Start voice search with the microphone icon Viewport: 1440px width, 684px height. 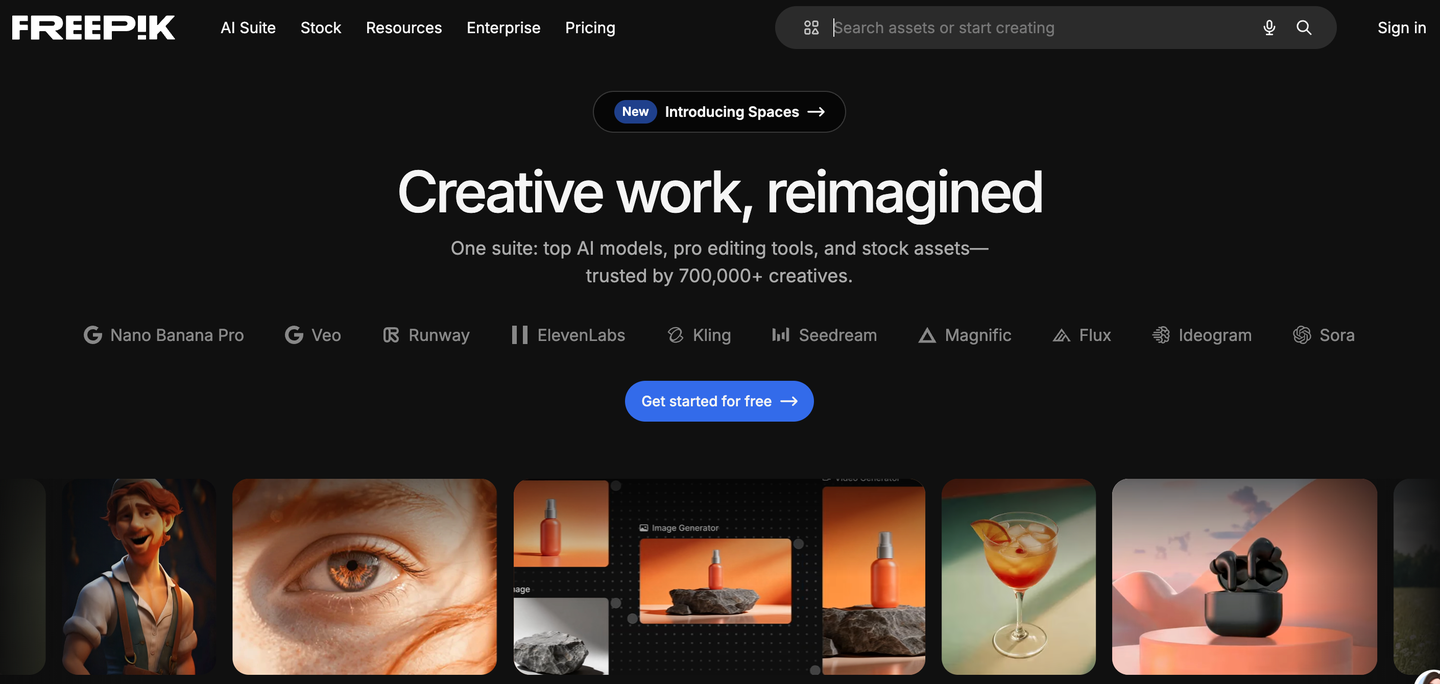[x=1269, y=28]
